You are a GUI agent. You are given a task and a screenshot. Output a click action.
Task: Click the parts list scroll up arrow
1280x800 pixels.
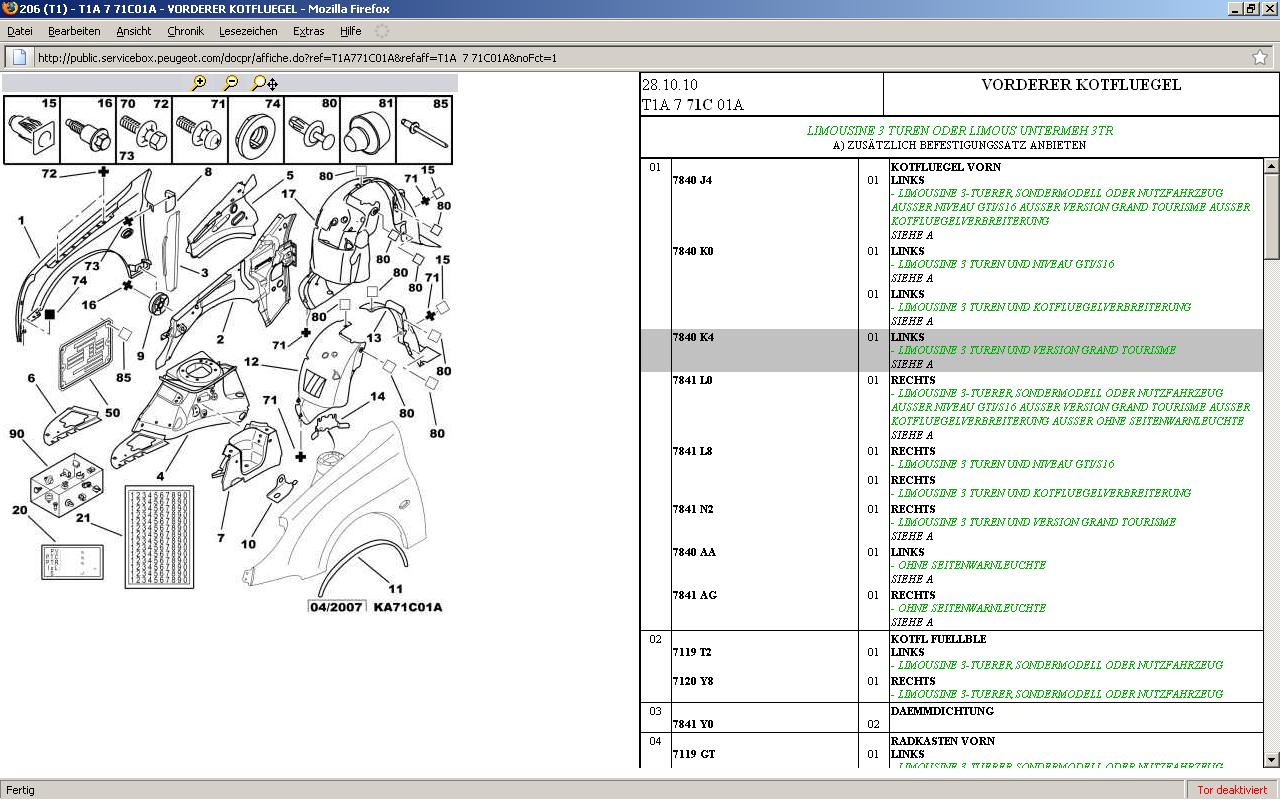tap(1271, 166)
